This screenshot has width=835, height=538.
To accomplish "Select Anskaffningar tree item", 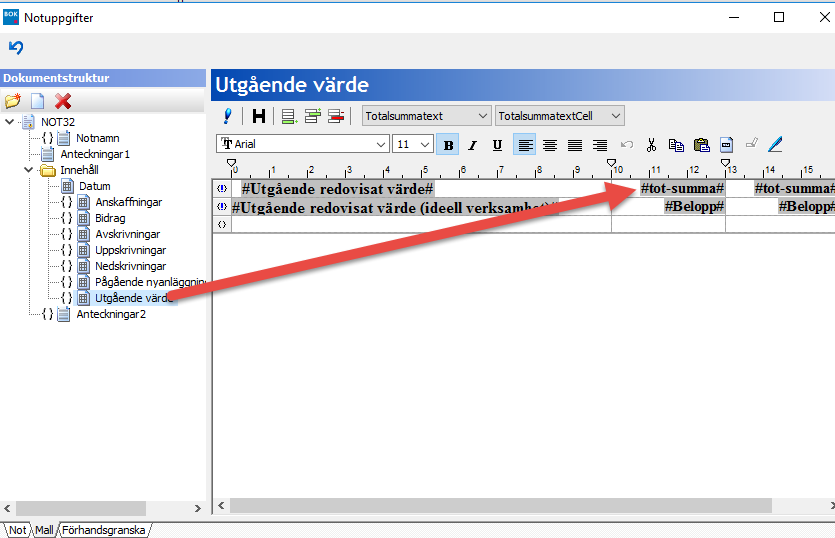I will 128,202.
